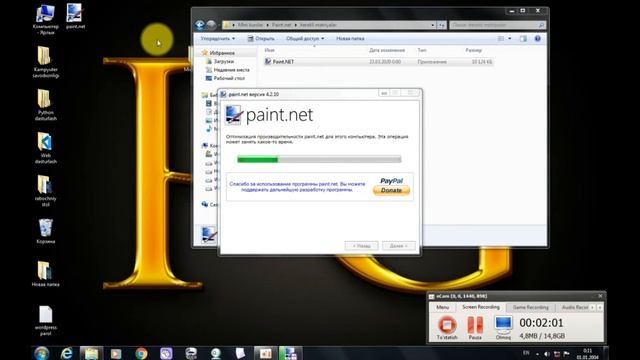Image resolution: width=640 pixels, height=360 pixels.
Task: Click Открыть in the Explorer toolbar
Action: (261, 38)
